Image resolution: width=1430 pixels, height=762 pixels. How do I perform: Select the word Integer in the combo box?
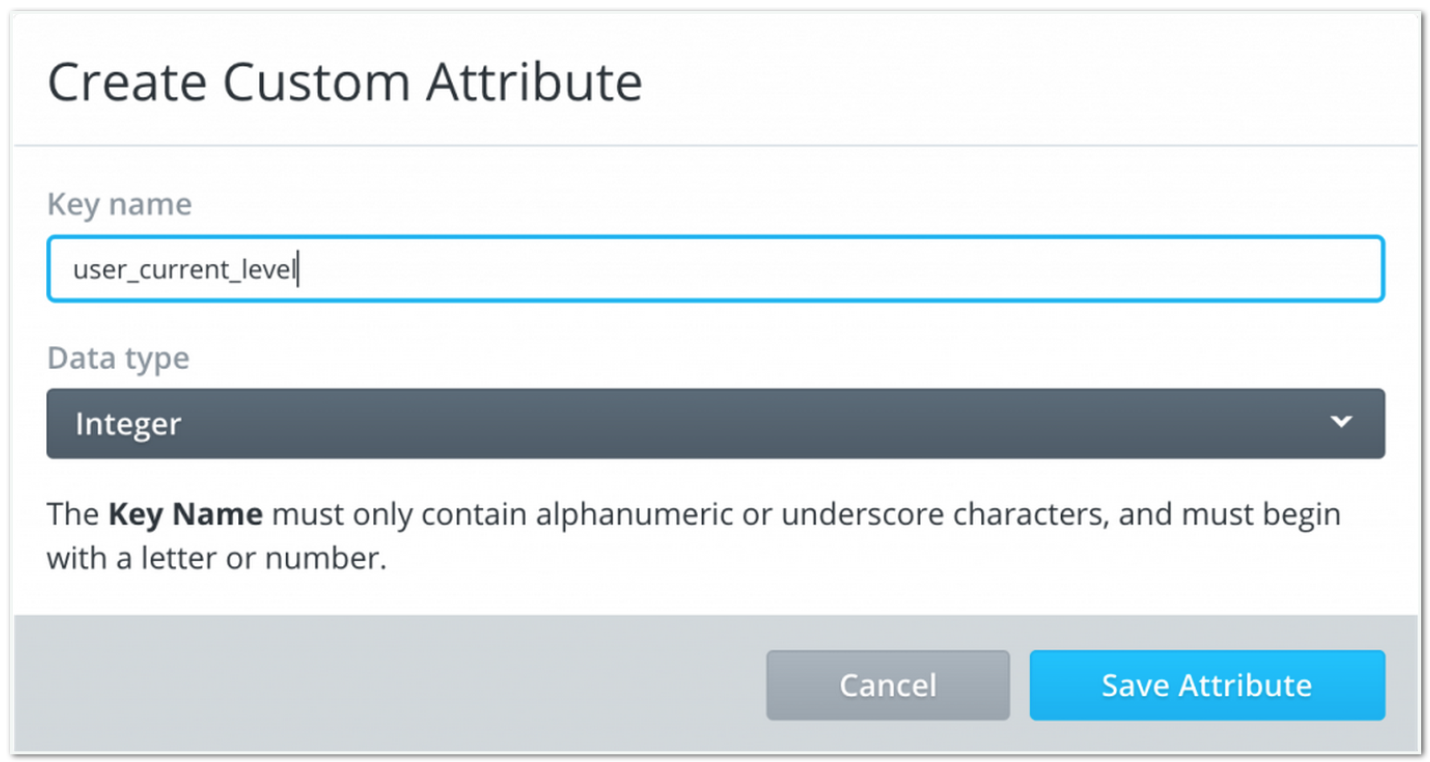click(x=128, y=424)
